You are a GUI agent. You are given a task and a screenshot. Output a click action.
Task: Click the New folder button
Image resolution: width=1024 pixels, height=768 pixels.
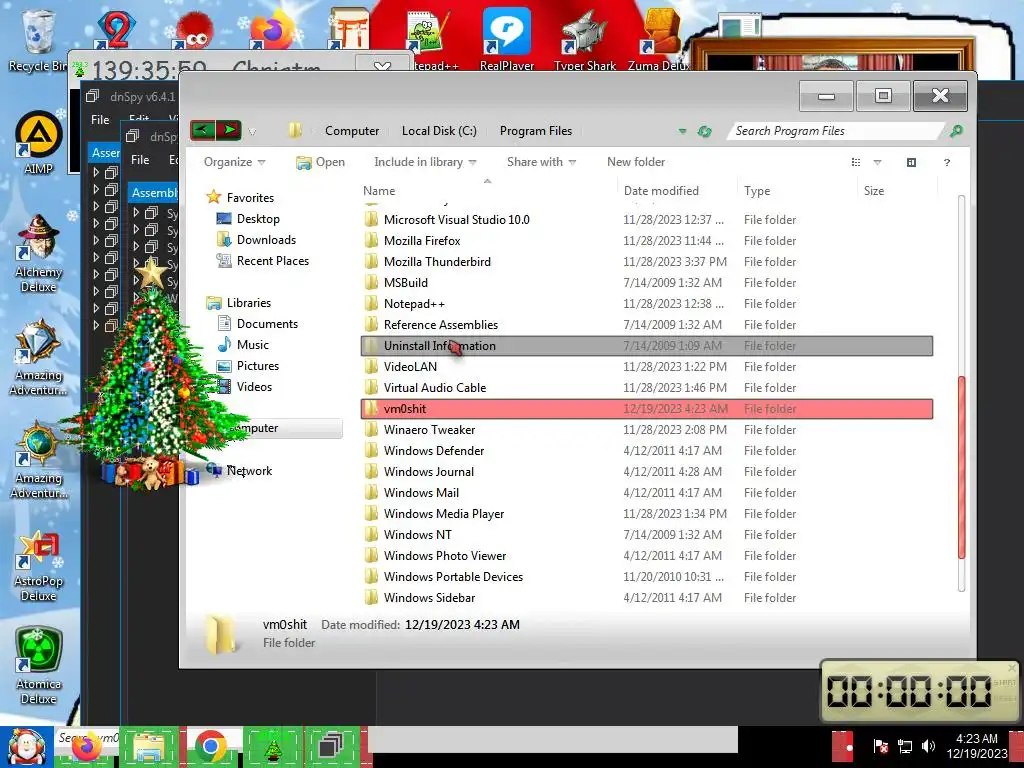[635, 162]
